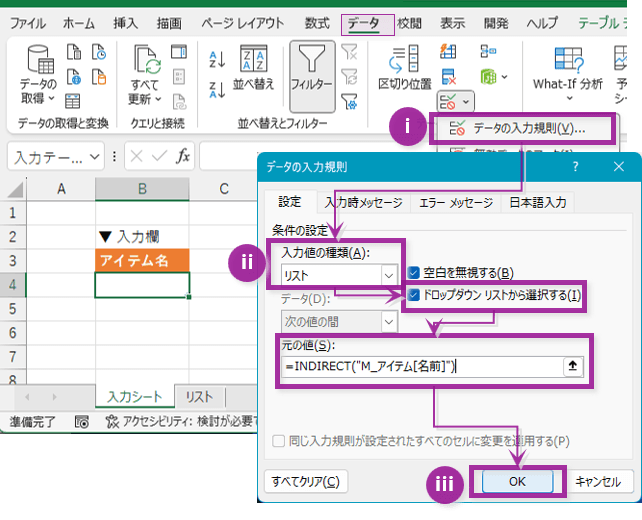Click the formula bar cancel X icon

coord(136,156)
